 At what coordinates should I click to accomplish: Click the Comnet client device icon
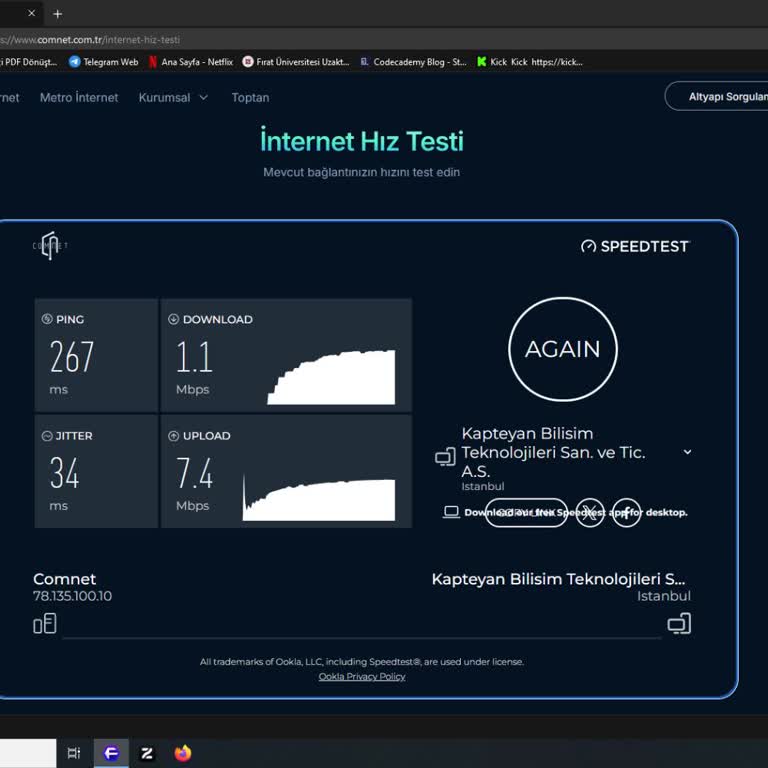coord(45,624)
